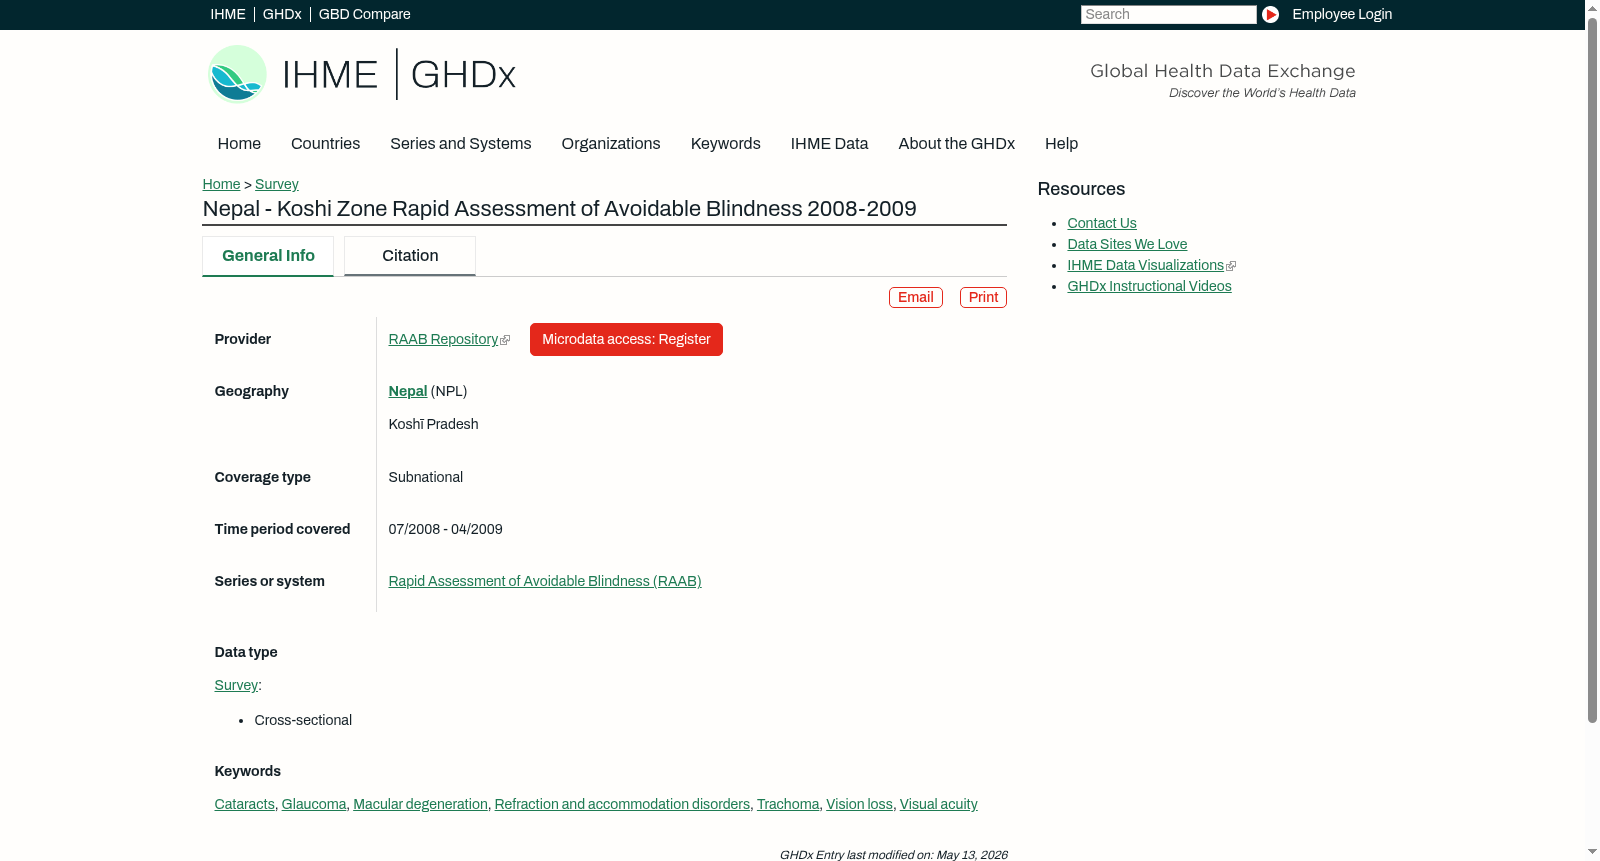This screenshot has width=1600, height=861.
Task: Open Macular degeneration keyword link
Action: click(421, 804)
